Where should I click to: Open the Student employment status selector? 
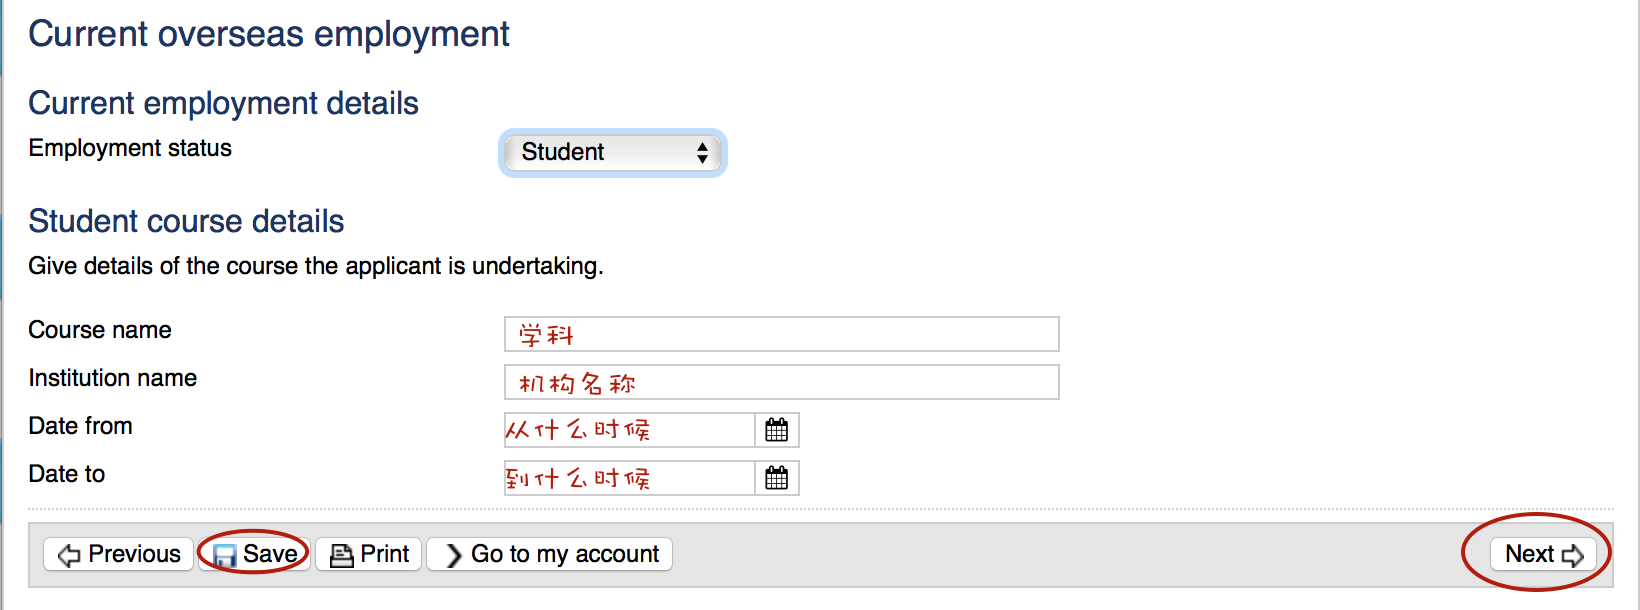tap(612, 152)
